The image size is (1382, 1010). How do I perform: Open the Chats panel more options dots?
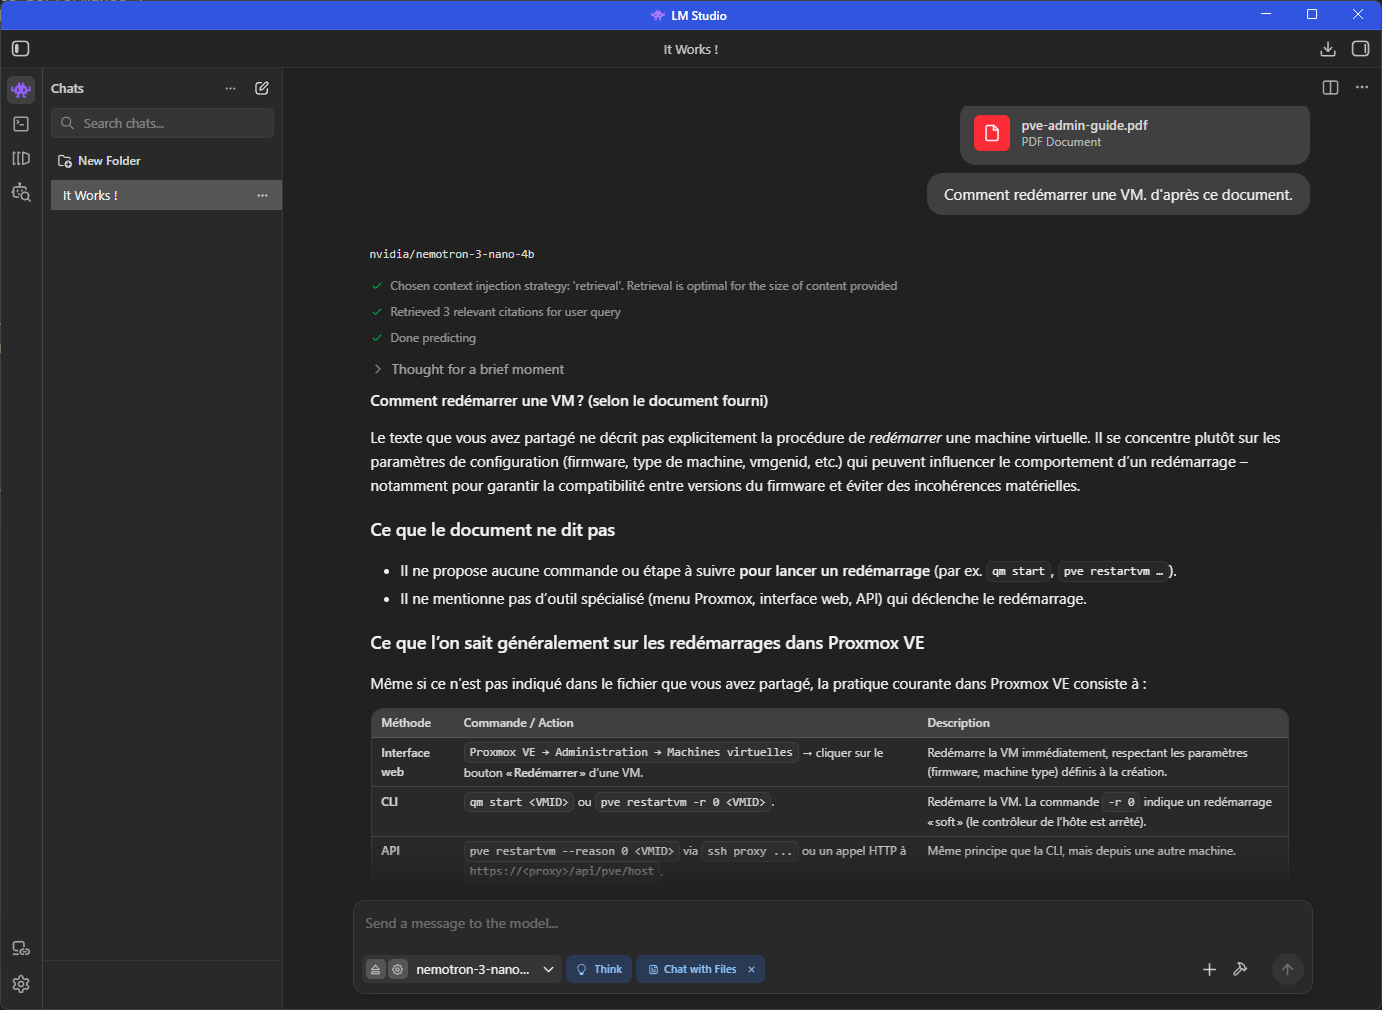231,88
